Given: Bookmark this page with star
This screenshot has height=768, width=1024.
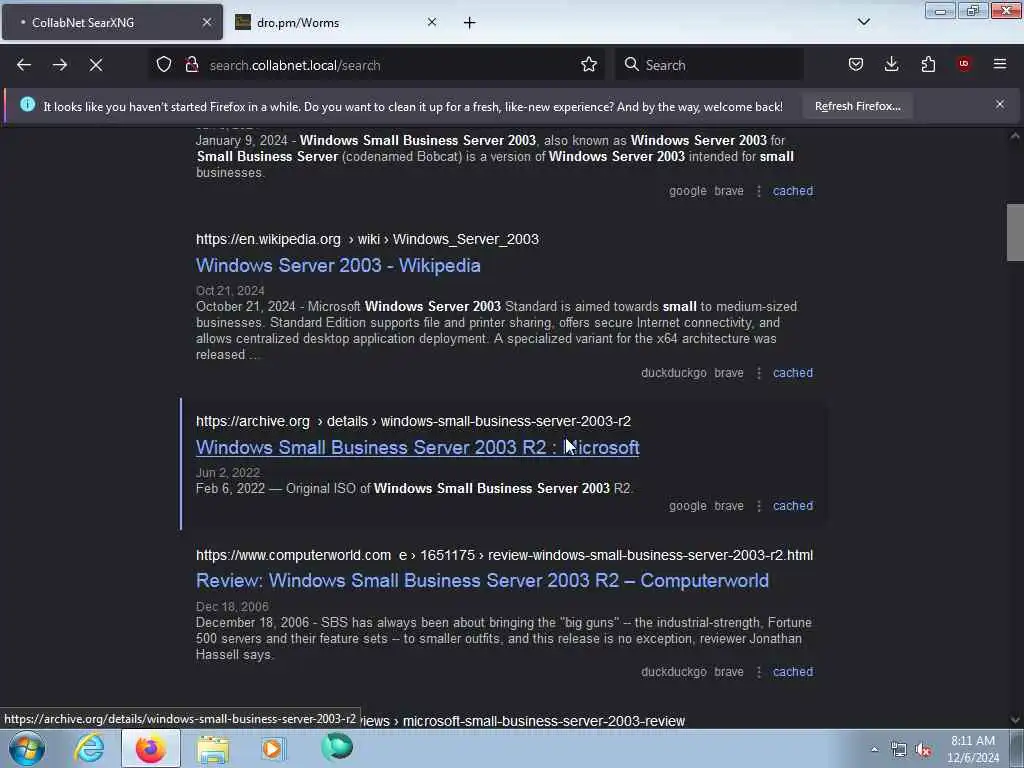Looking at the screenshot, I should tap(589, 65).
